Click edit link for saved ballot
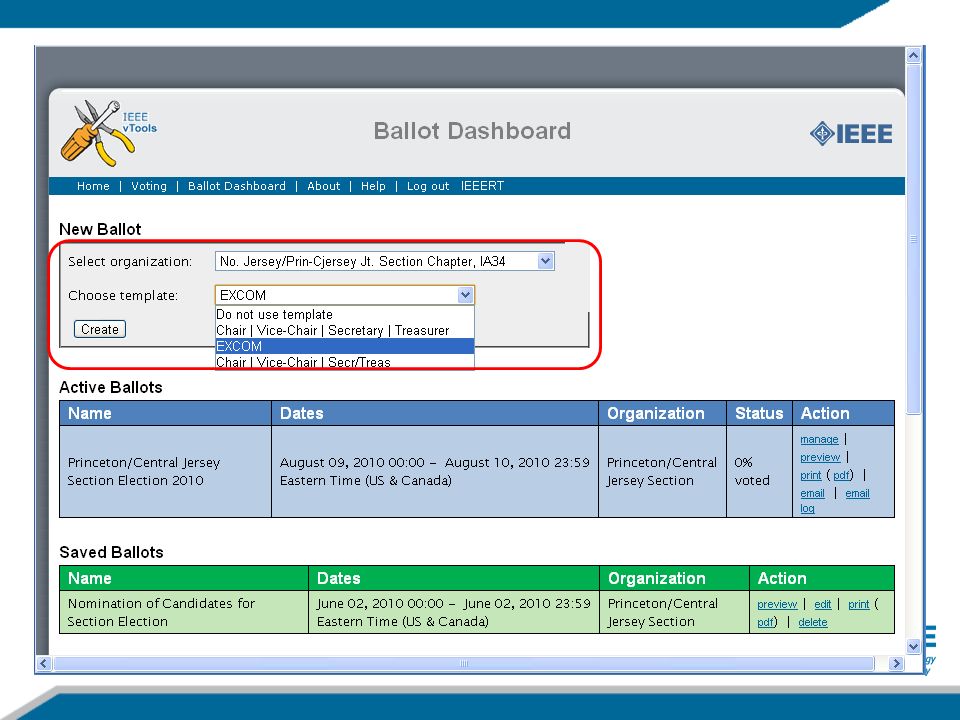Screen dimensions: 960x720 (x=822, y=605)
